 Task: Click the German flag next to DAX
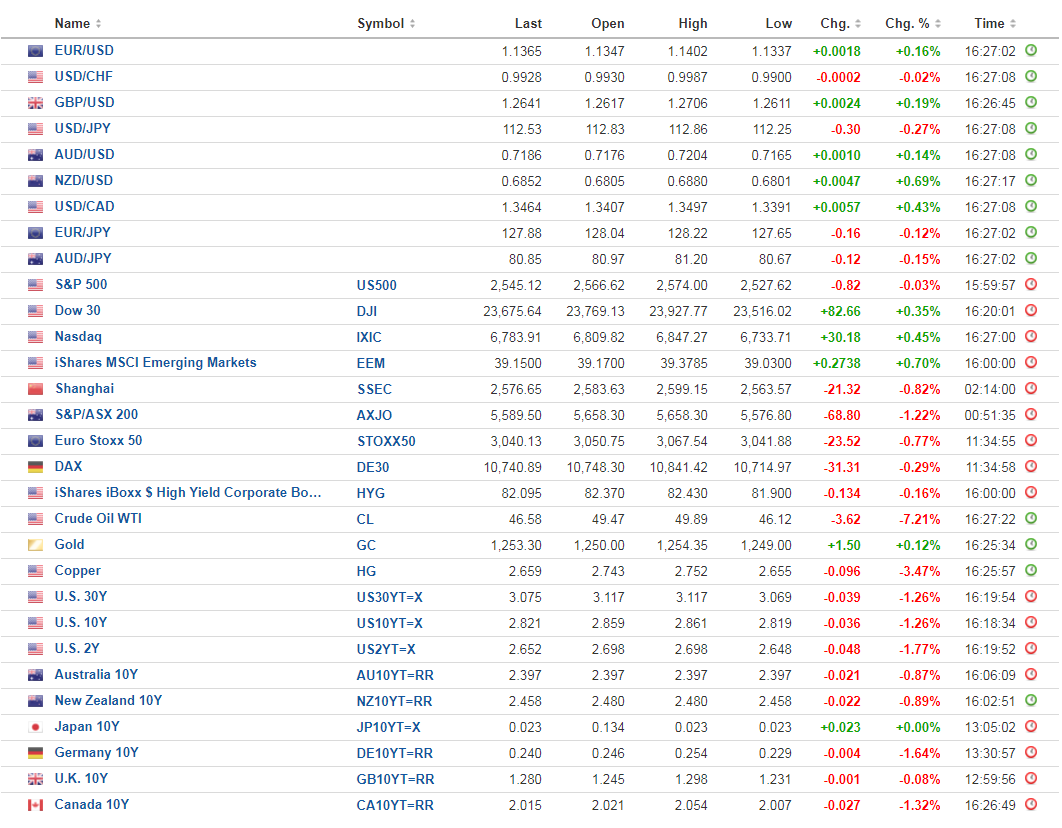[36, 467]
